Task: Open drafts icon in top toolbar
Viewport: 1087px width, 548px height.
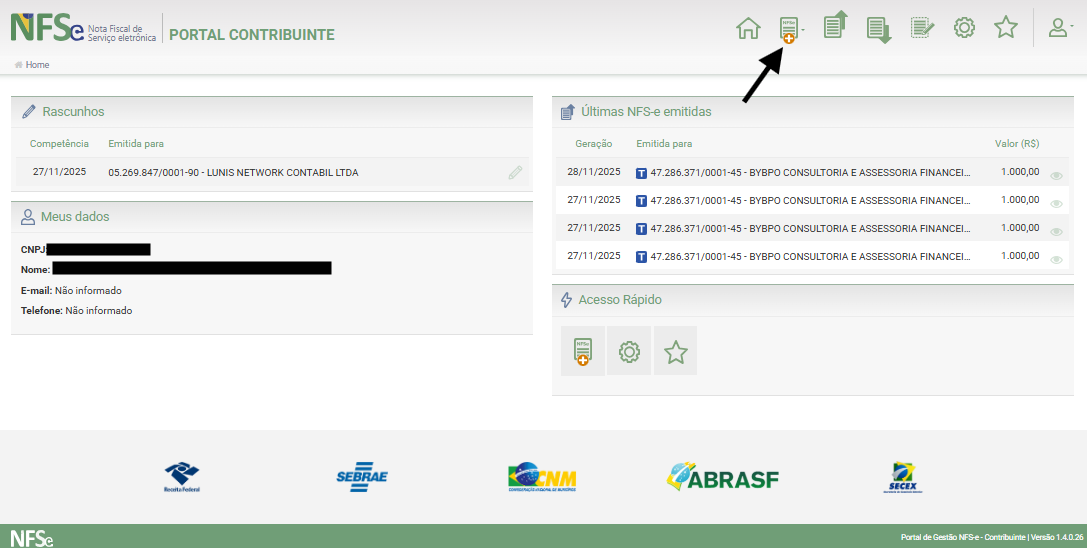Action: coord(922,28)
